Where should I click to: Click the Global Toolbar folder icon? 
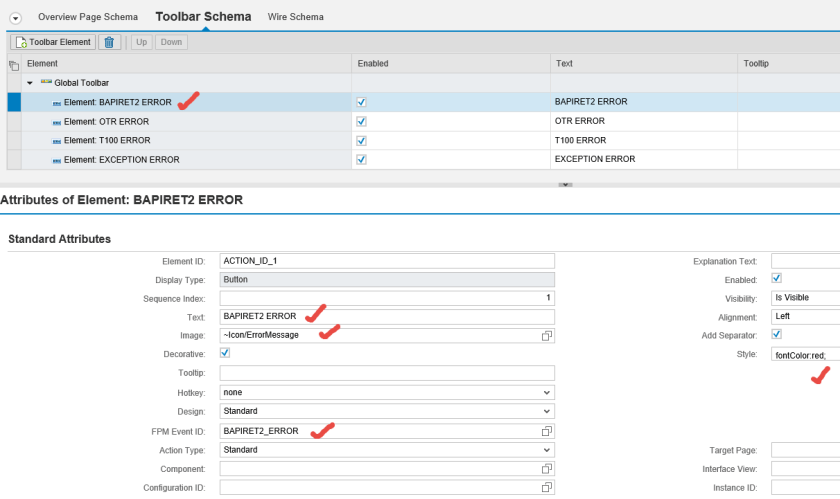(46, 83)
